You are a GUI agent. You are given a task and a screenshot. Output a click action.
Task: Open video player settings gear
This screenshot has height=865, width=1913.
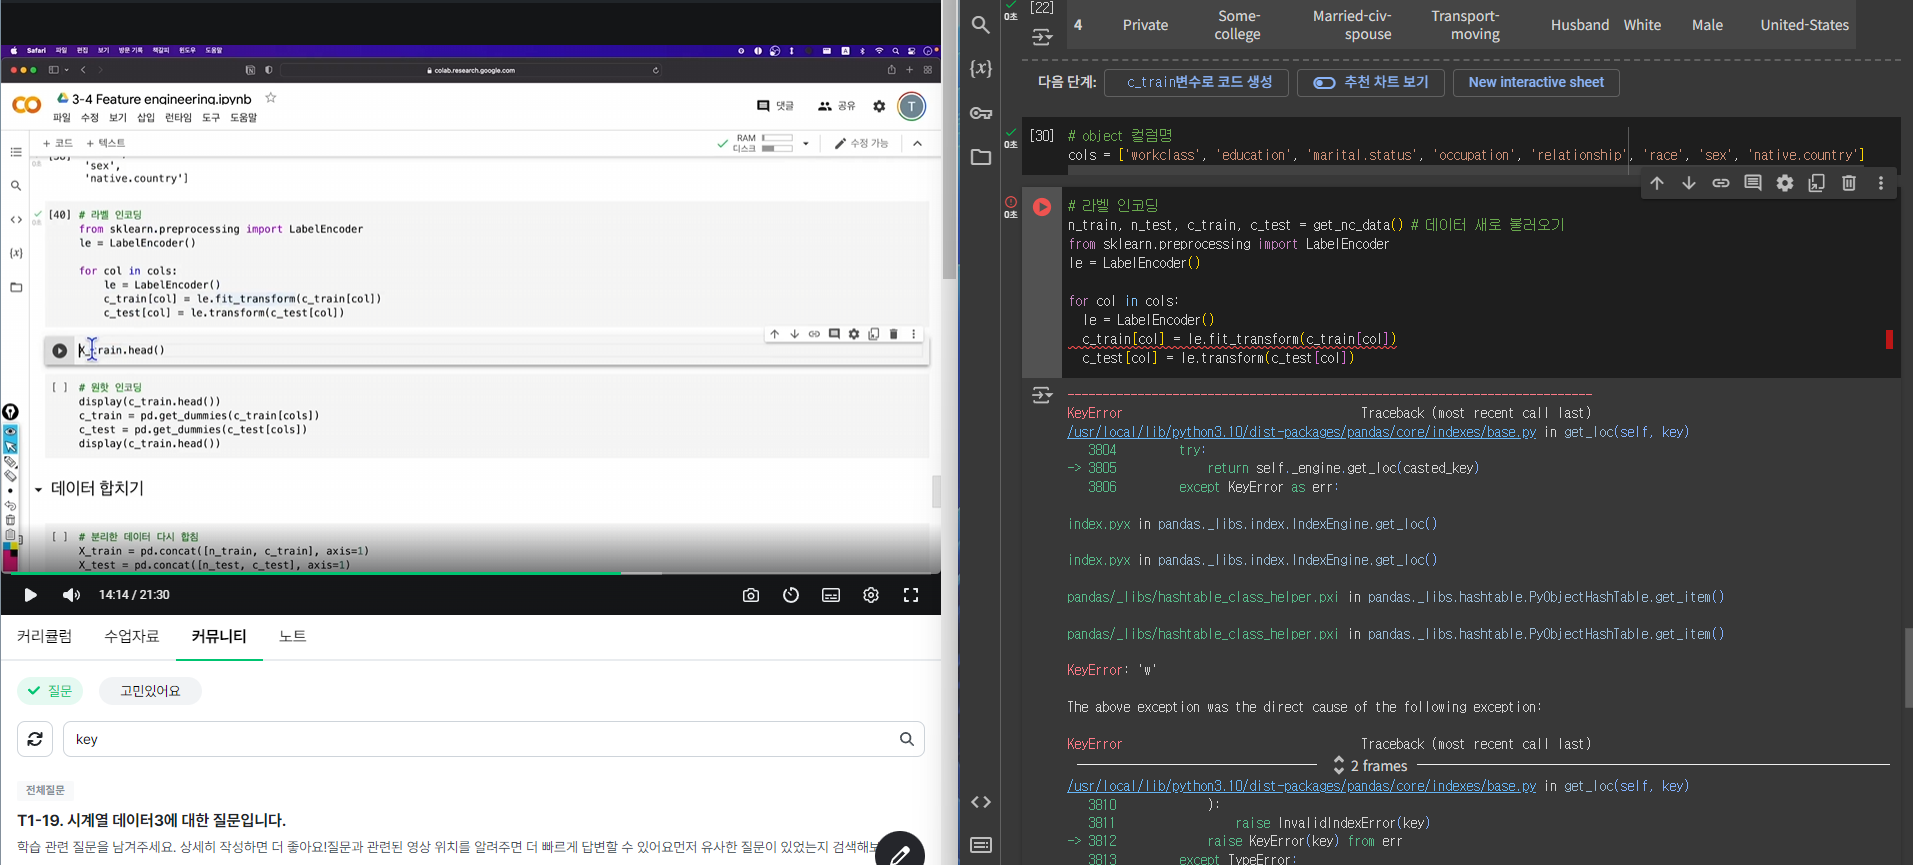(x=871, y=595)
